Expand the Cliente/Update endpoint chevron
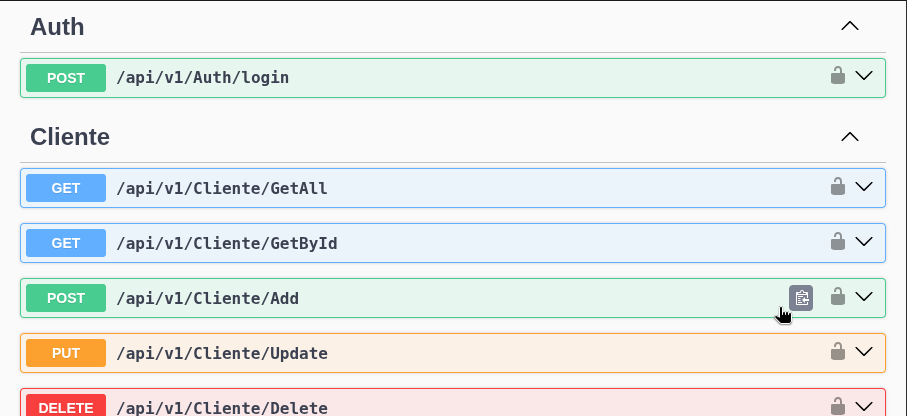Image resolution: width=907 pixels, height=416 pixels. pos(864,351)
